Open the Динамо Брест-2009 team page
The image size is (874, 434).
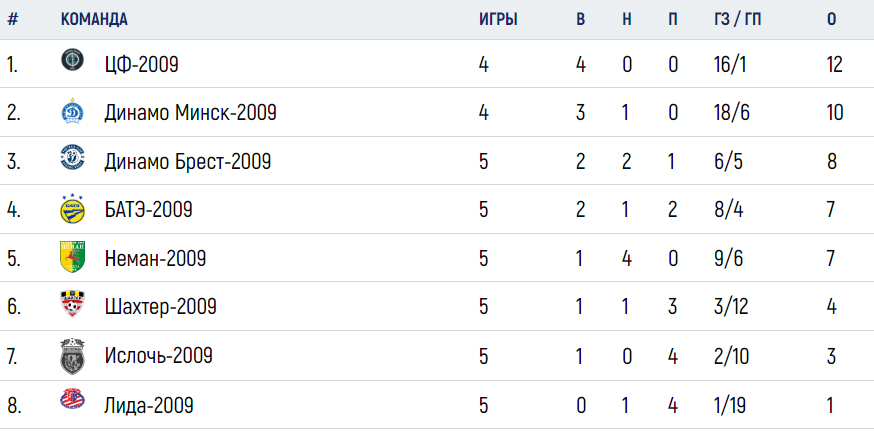coord(188,162)
